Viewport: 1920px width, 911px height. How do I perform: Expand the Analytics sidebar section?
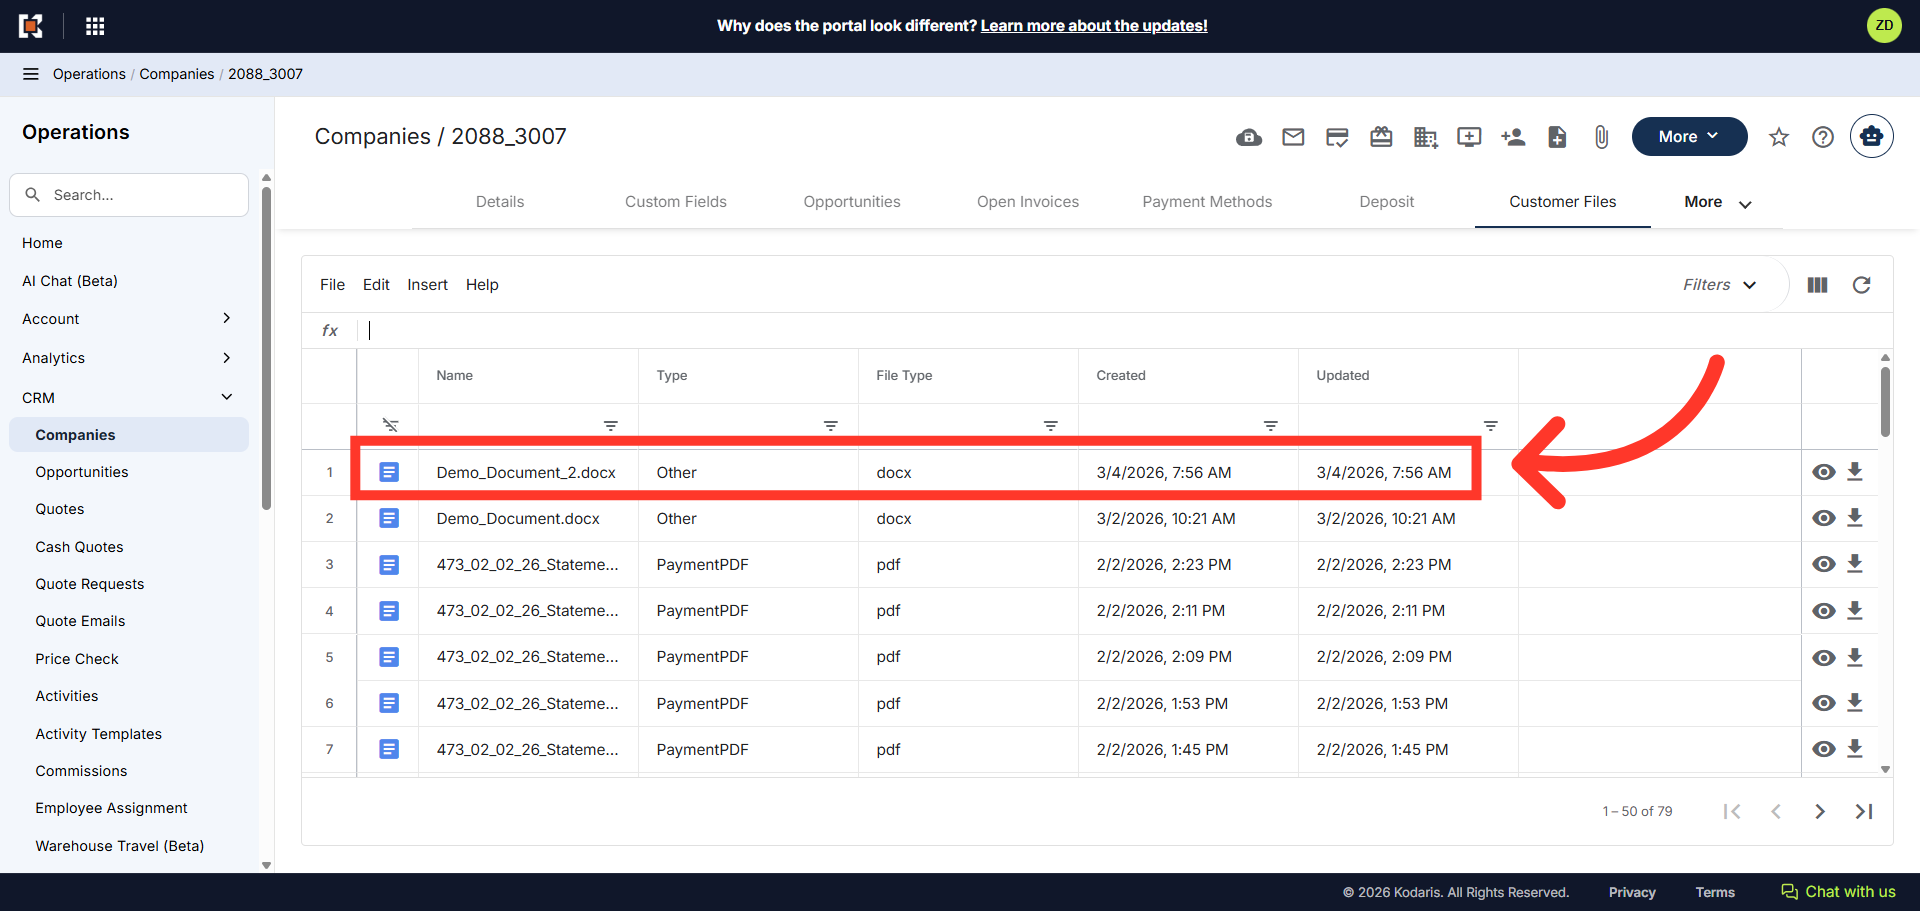tap(227, 357)
